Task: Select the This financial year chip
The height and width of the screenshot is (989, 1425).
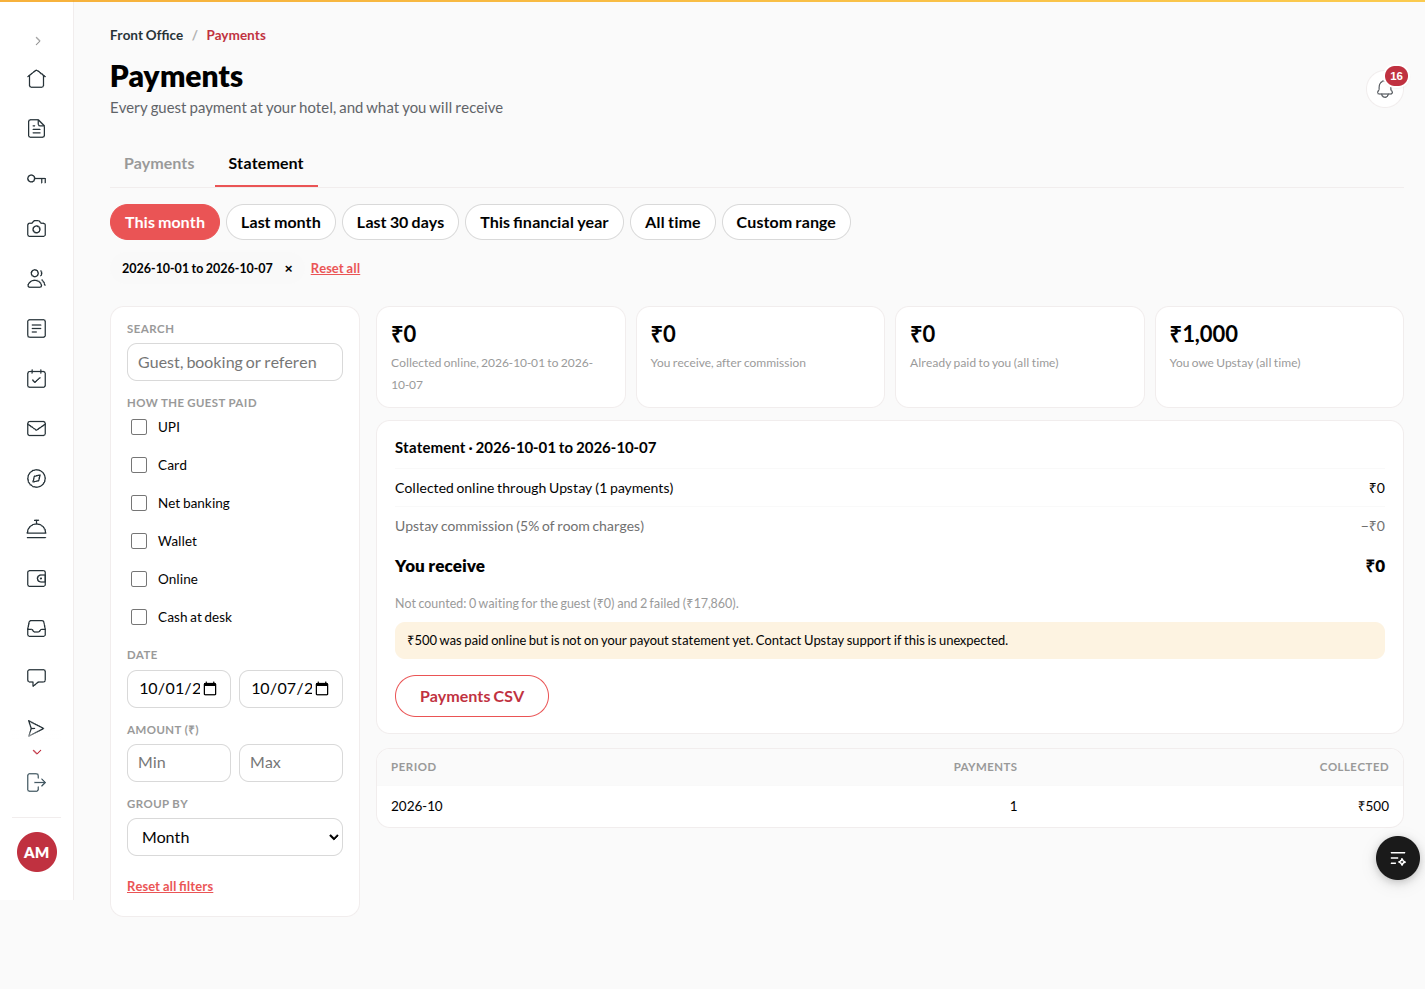Action: tap(544, 222)
